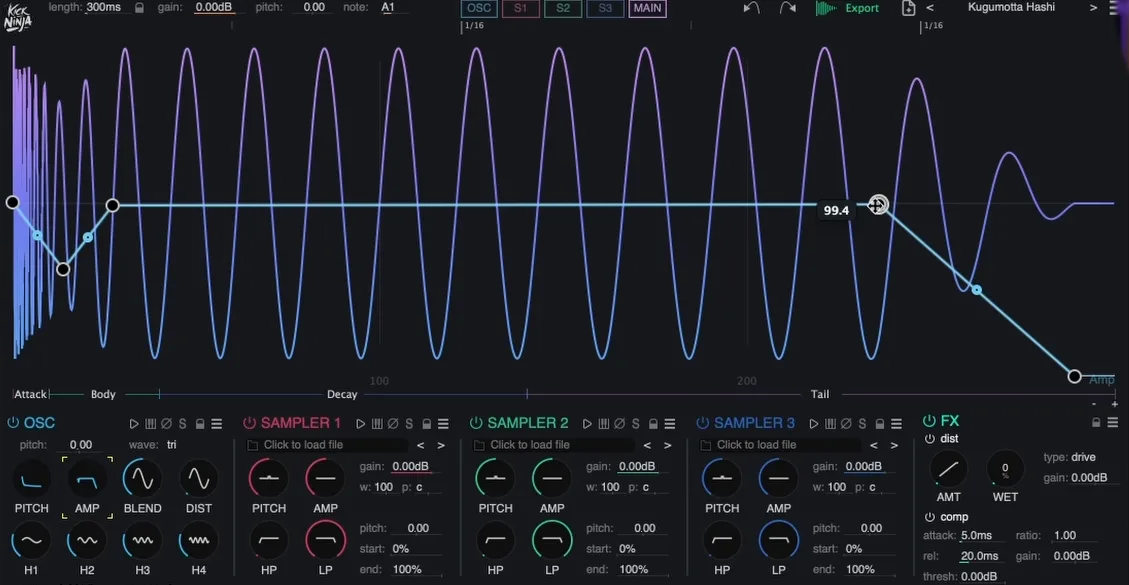Lock the Sampler 3 section
The image size is (1129, 585).
click(880, 424)
